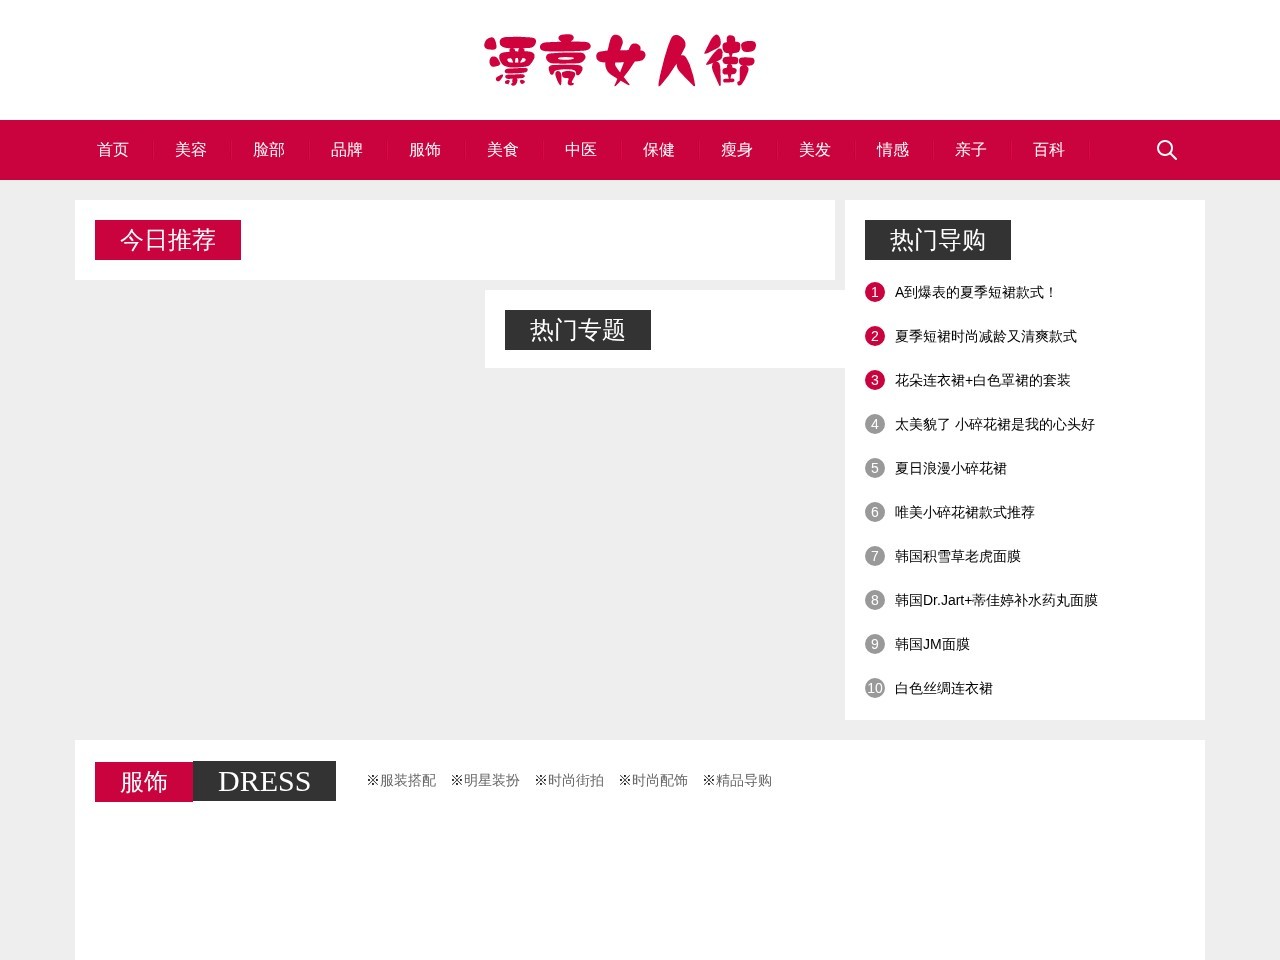Open the 美容 navigation menu

190,150
